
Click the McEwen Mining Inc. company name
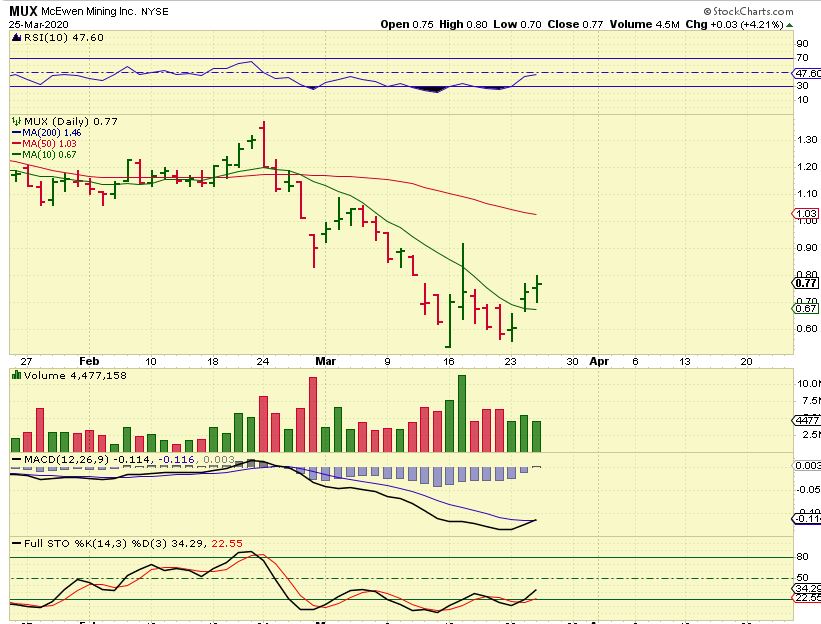(x=88, y=11)
